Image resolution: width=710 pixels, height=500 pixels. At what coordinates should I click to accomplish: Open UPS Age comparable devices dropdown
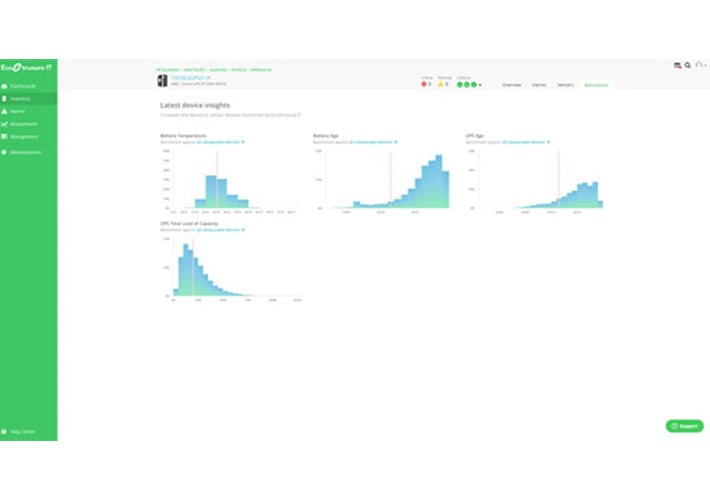coord(525,142)
